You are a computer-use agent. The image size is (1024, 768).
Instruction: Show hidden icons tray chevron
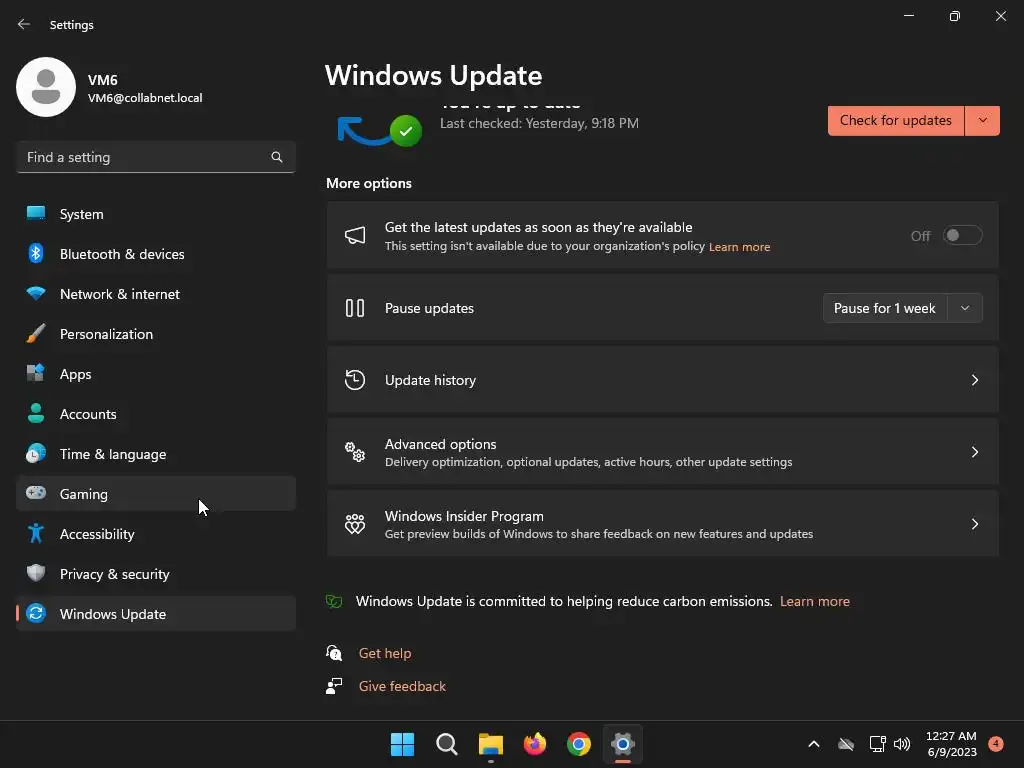tap(814, 744)
